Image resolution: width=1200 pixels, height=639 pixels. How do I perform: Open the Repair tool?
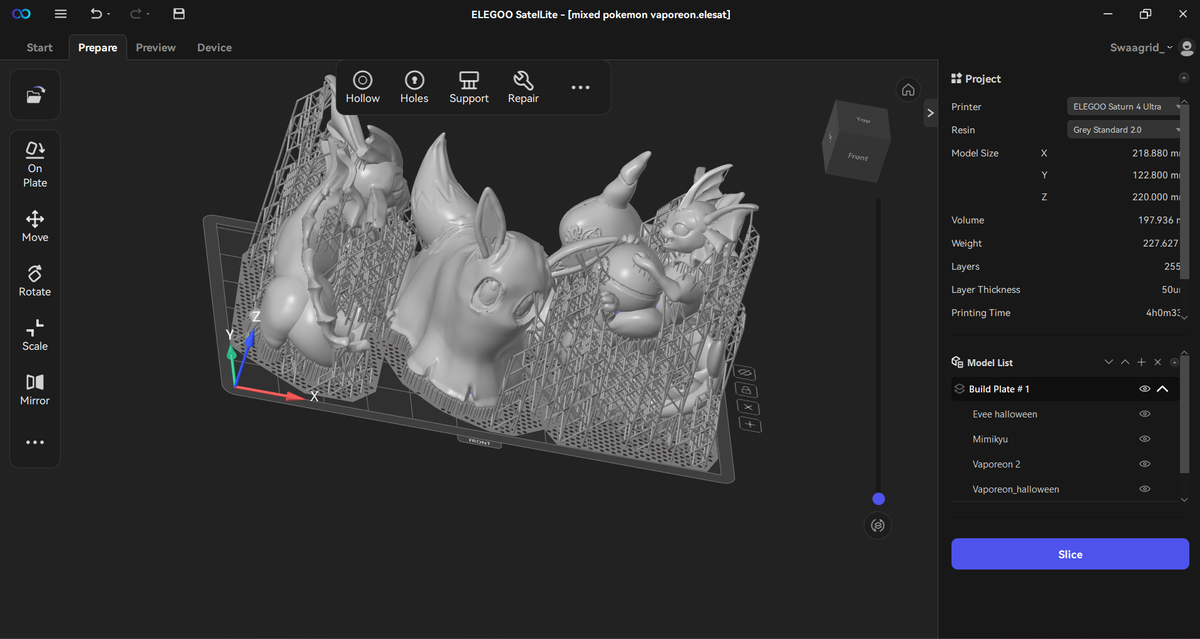tap(523, 87)
